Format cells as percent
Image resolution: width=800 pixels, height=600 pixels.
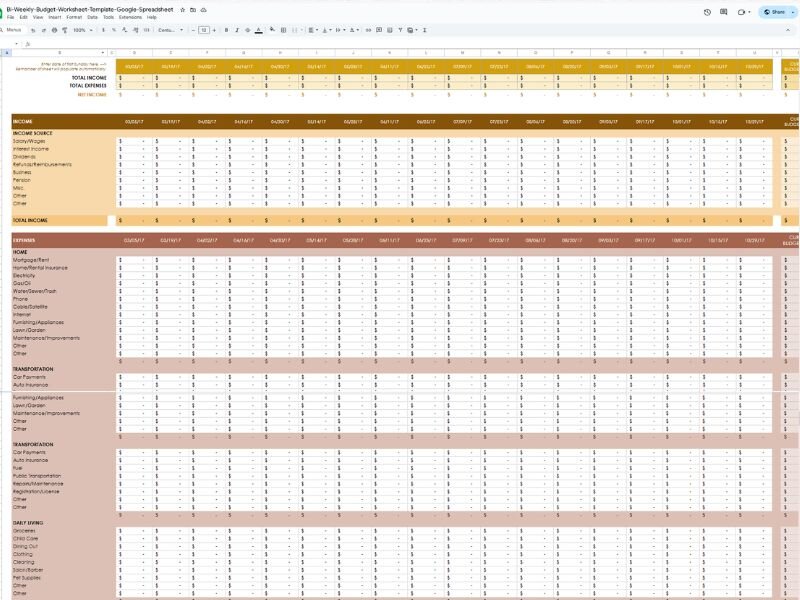click(114, 30)
